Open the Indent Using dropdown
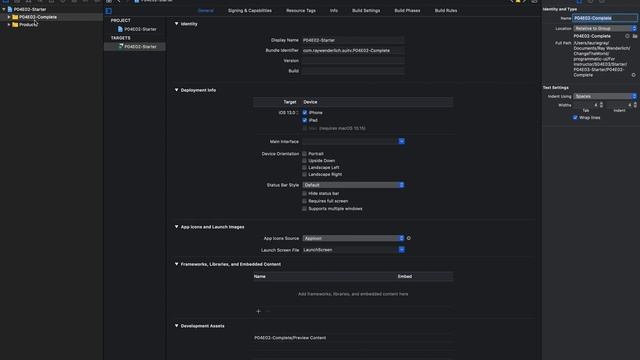This screenshot has height=360, width=640. [605, 96]
